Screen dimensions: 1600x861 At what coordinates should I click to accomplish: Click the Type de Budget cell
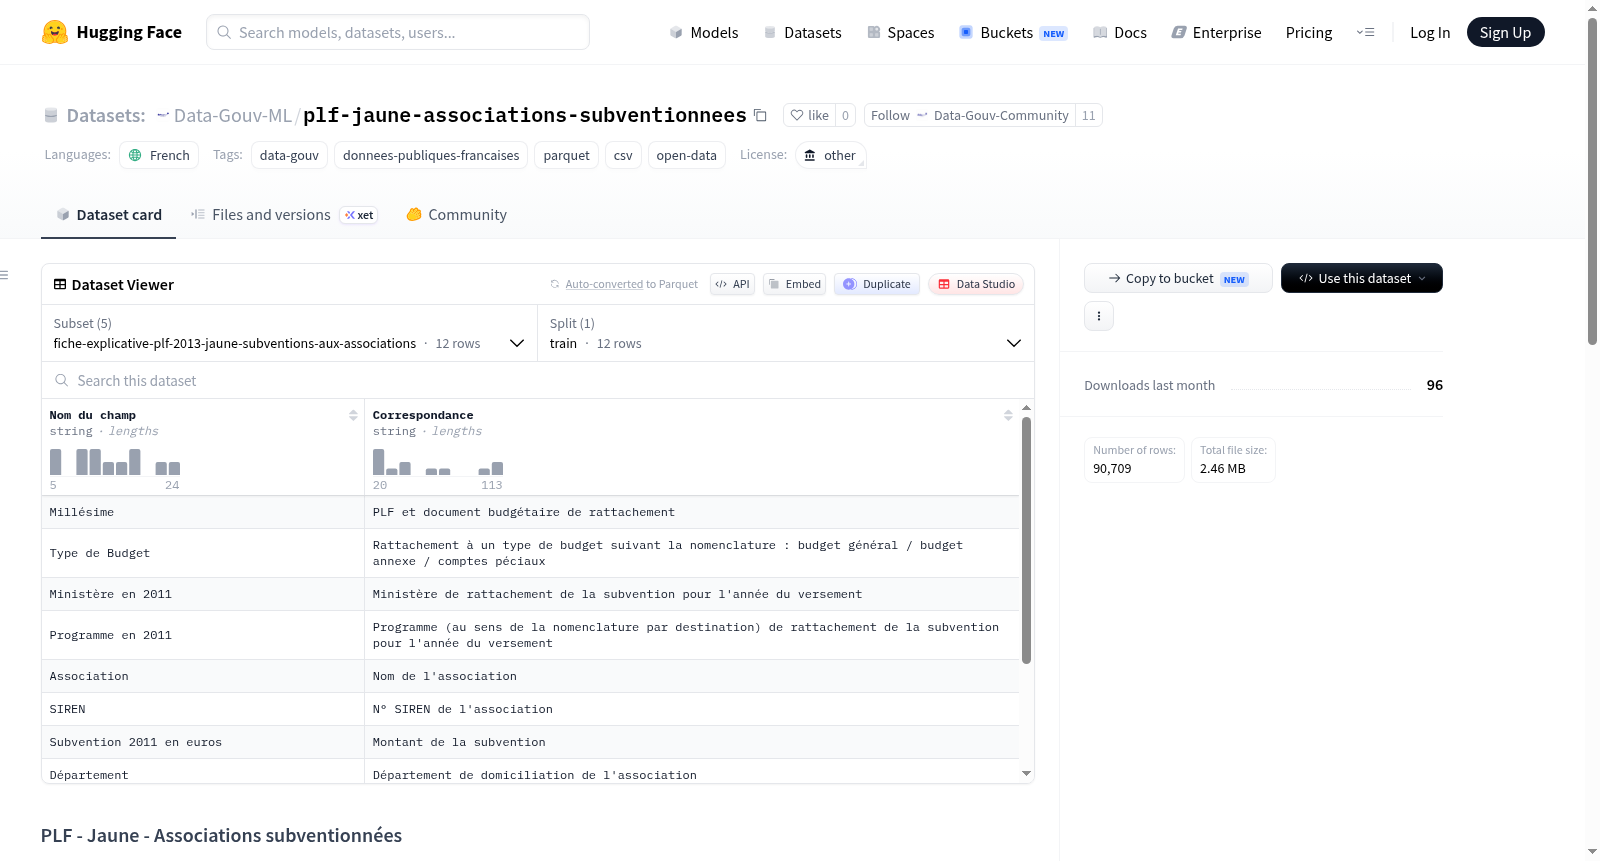[203, 553]
